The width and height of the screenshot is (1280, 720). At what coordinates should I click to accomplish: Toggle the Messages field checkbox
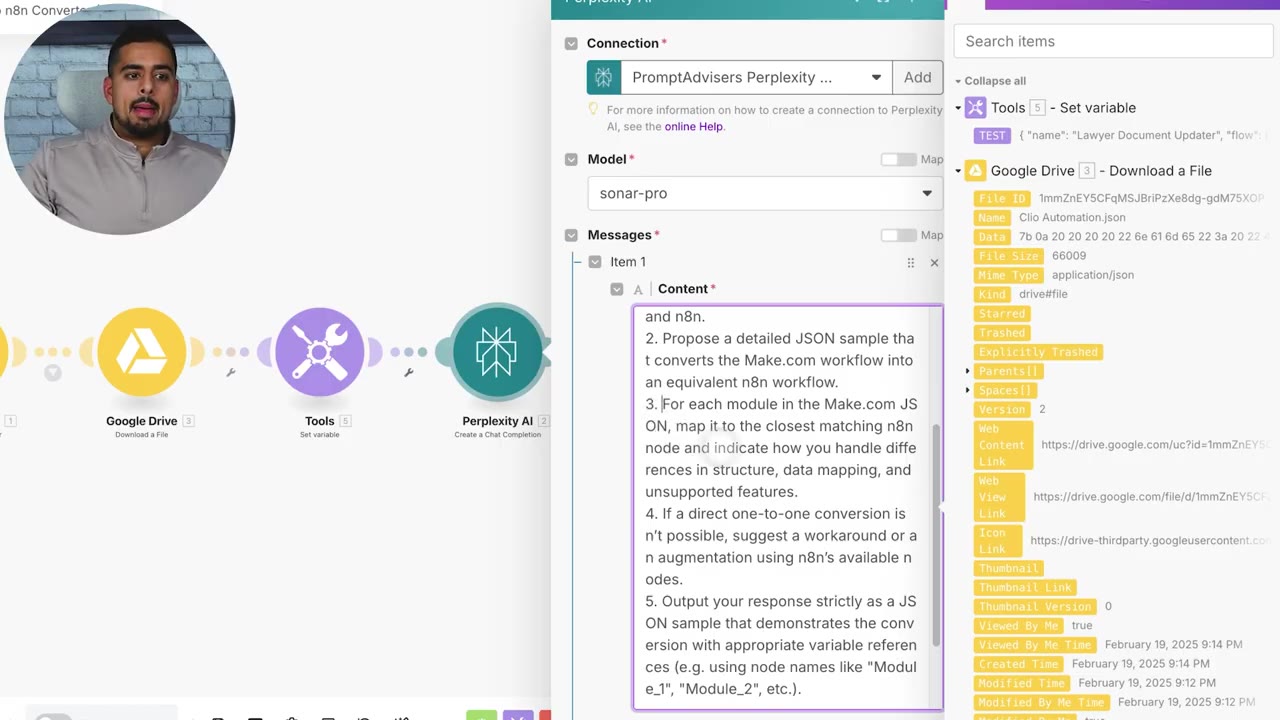(571, 235)
